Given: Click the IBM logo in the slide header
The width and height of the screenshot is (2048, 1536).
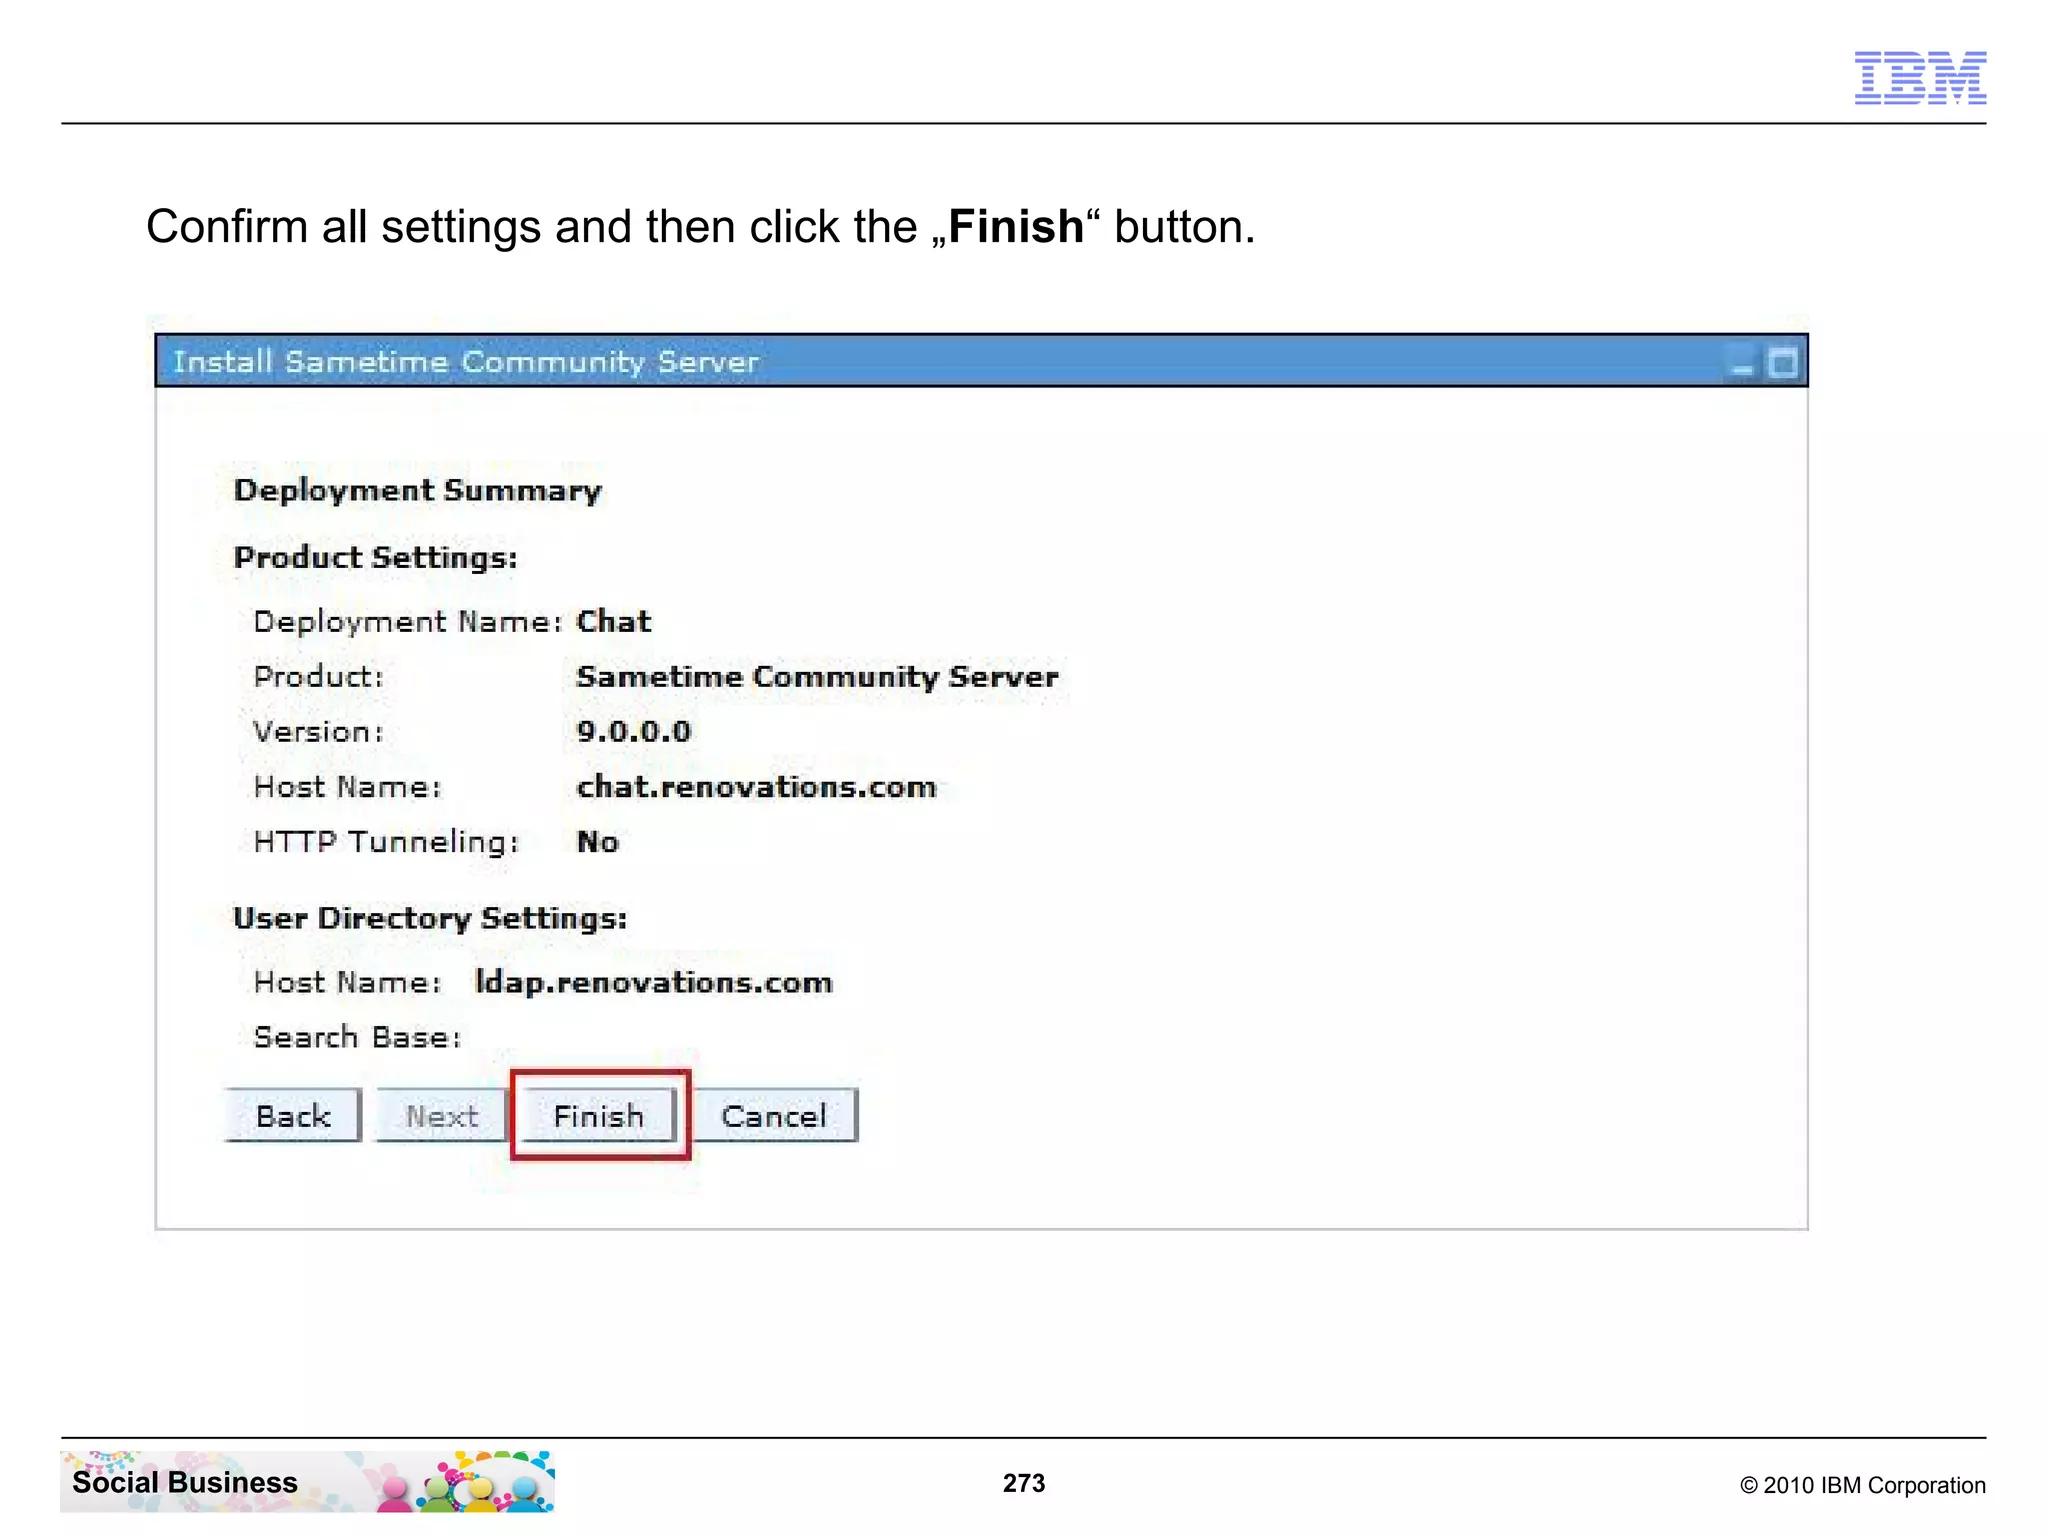Looking at the screenshot, I should point(1920,77).
